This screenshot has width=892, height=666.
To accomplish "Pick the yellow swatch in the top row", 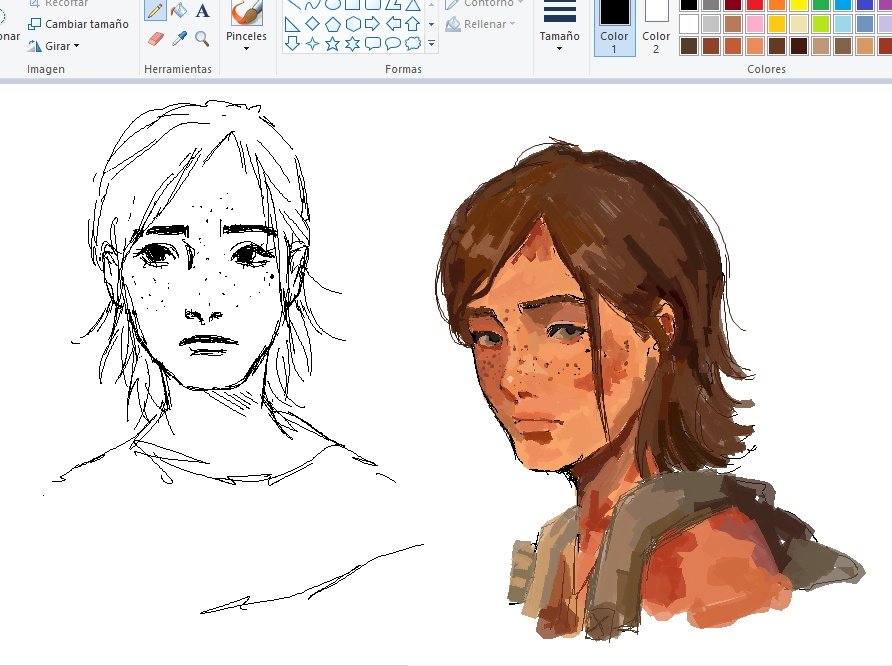I will click(x=799, y=5).
